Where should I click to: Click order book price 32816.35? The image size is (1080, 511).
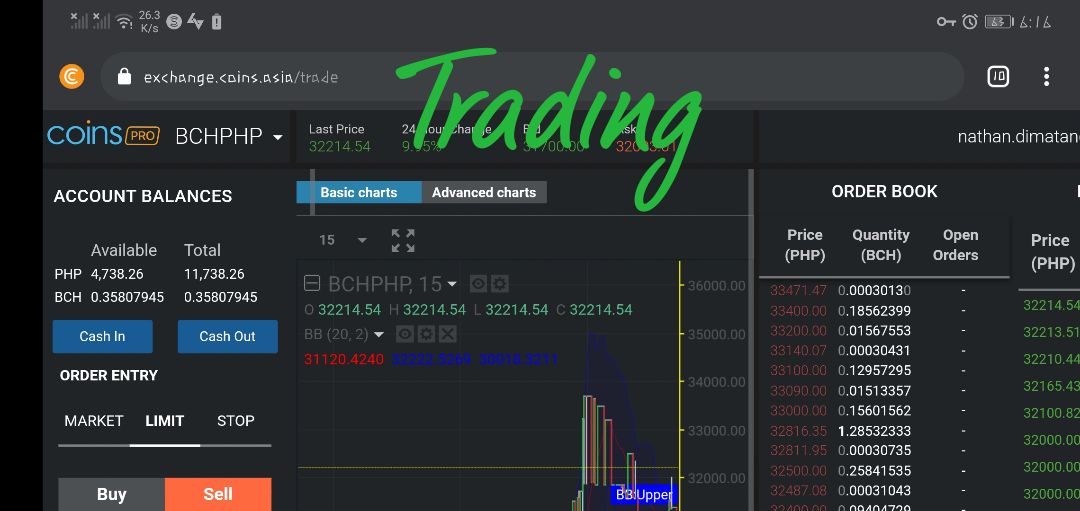(x=798, y=431)
